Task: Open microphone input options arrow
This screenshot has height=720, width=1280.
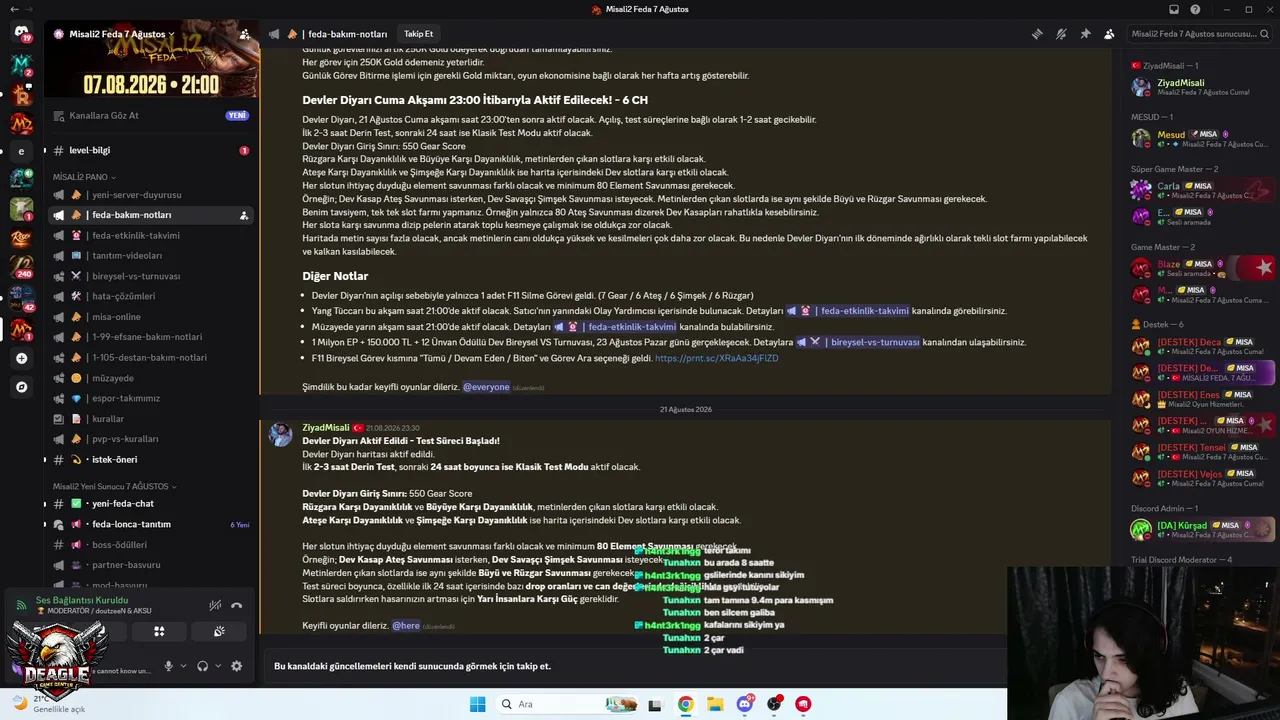Action: point(182,666)
